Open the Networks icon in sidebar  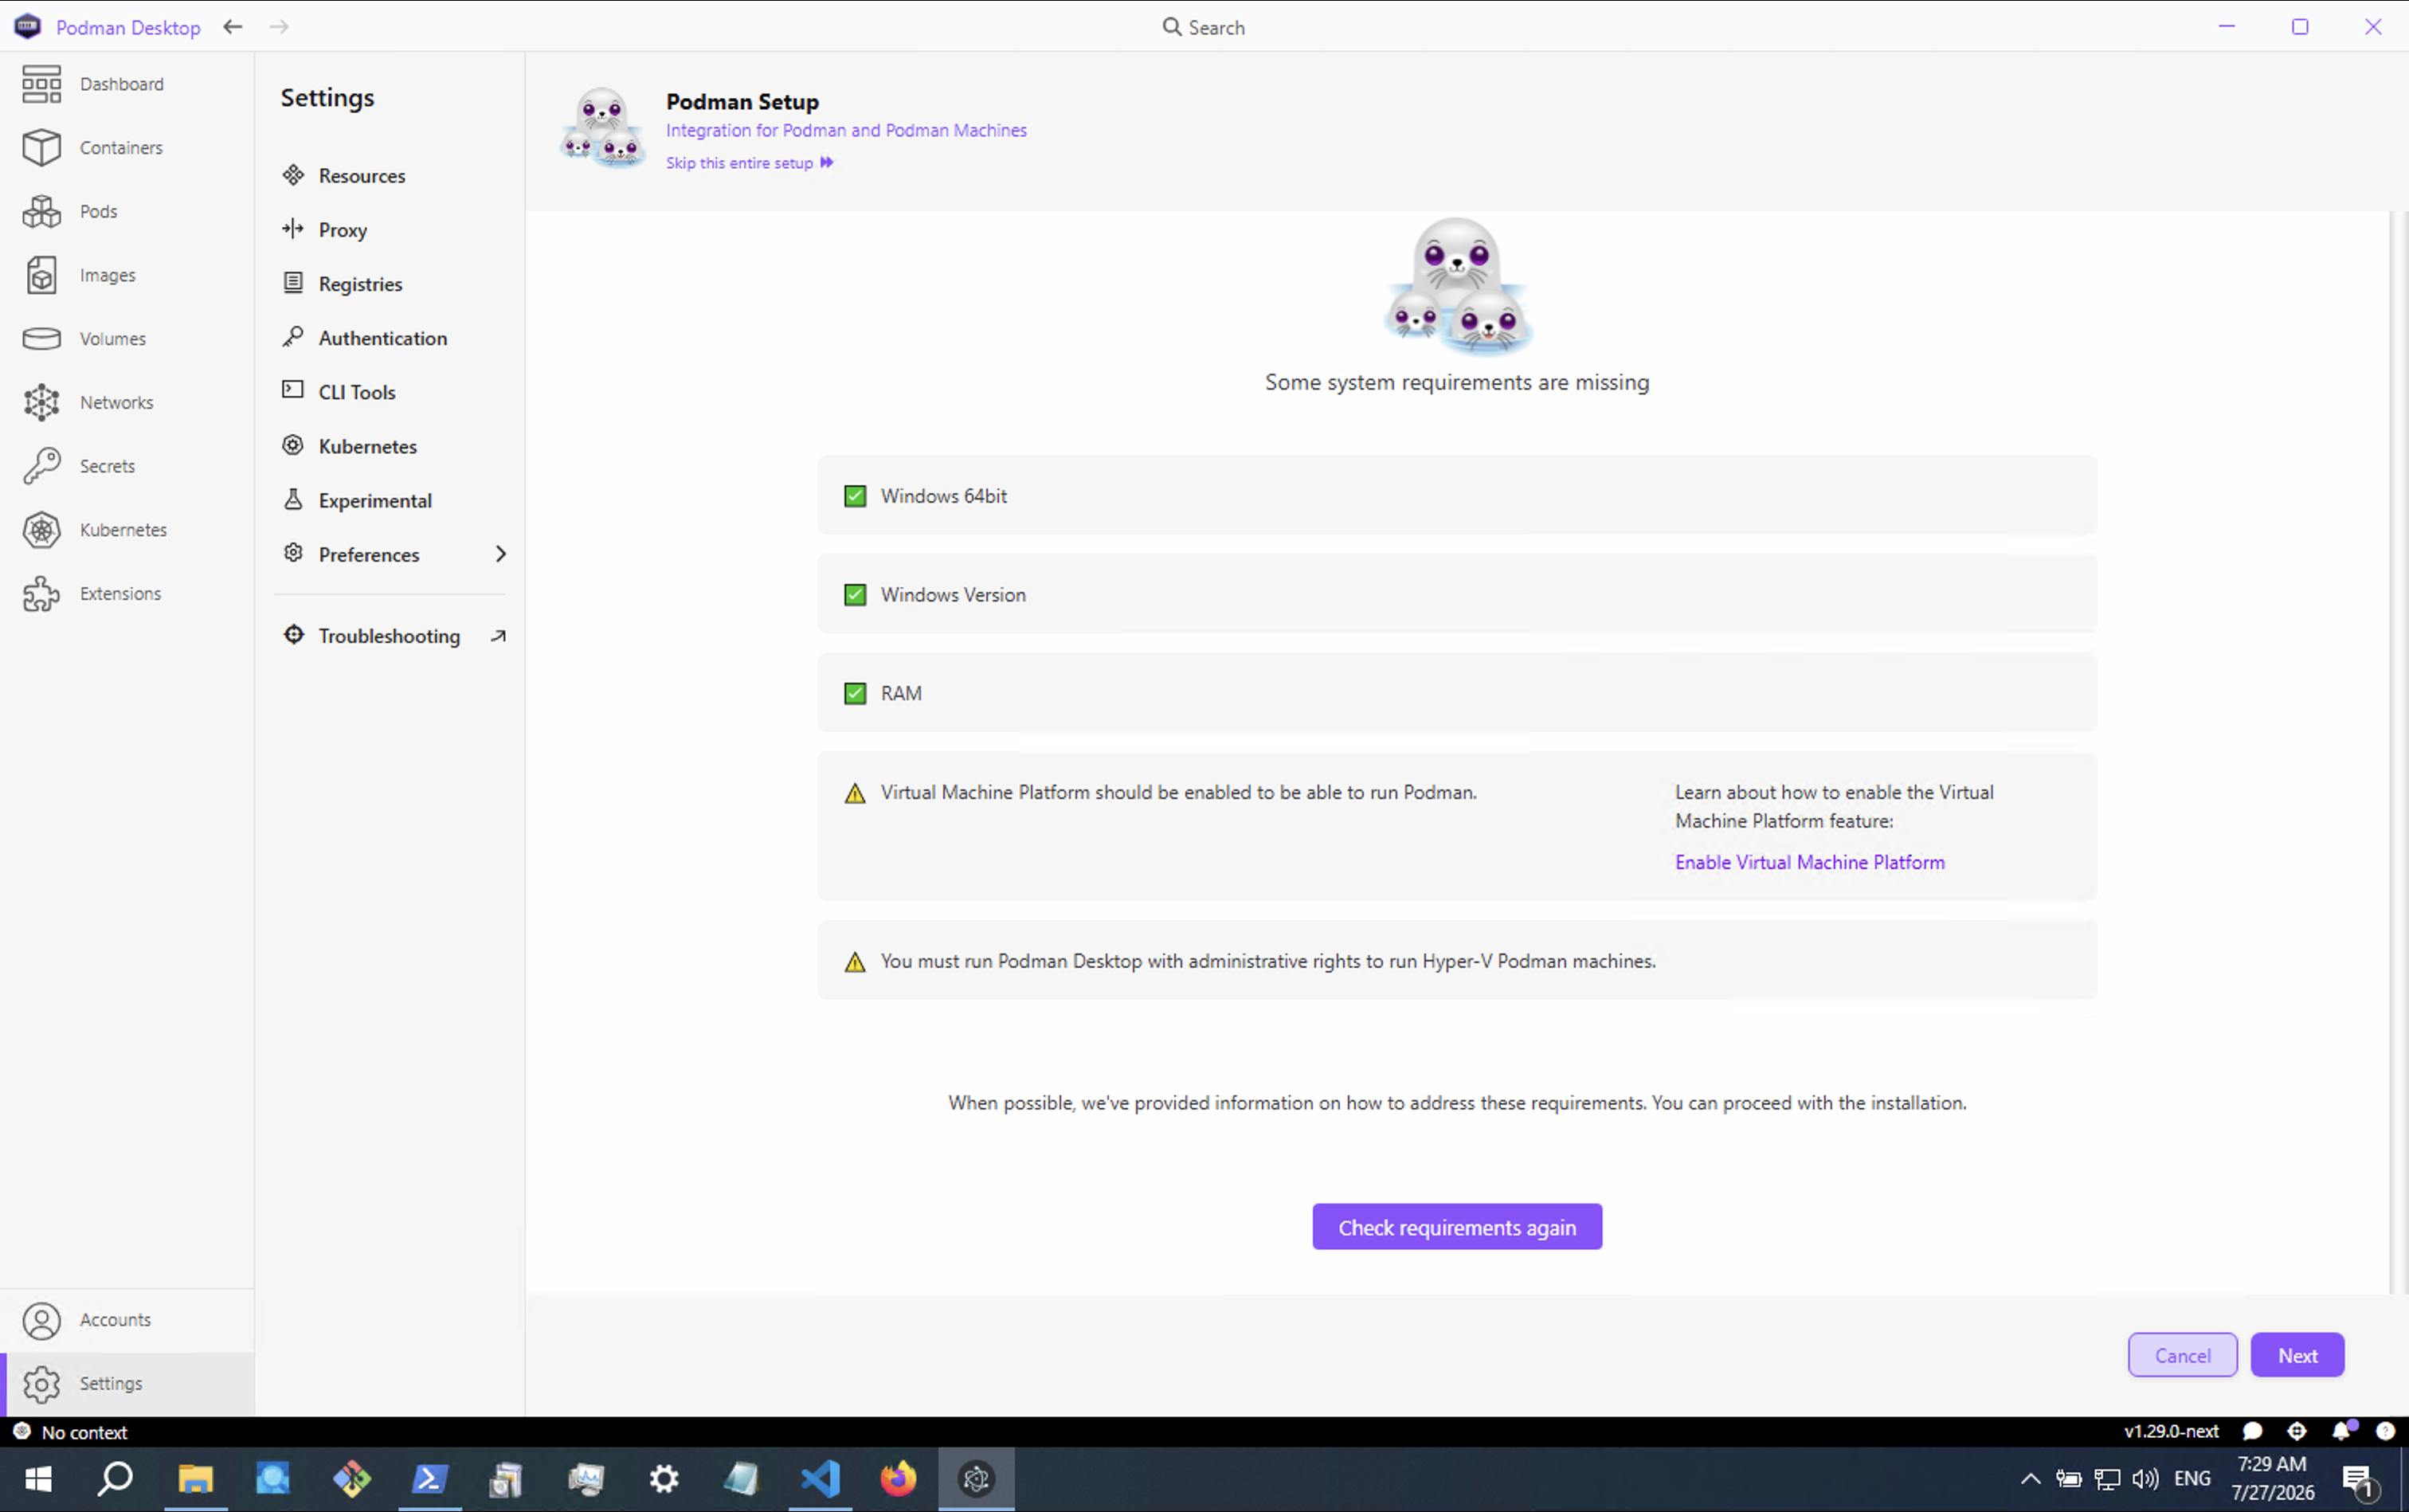[41, 402]
